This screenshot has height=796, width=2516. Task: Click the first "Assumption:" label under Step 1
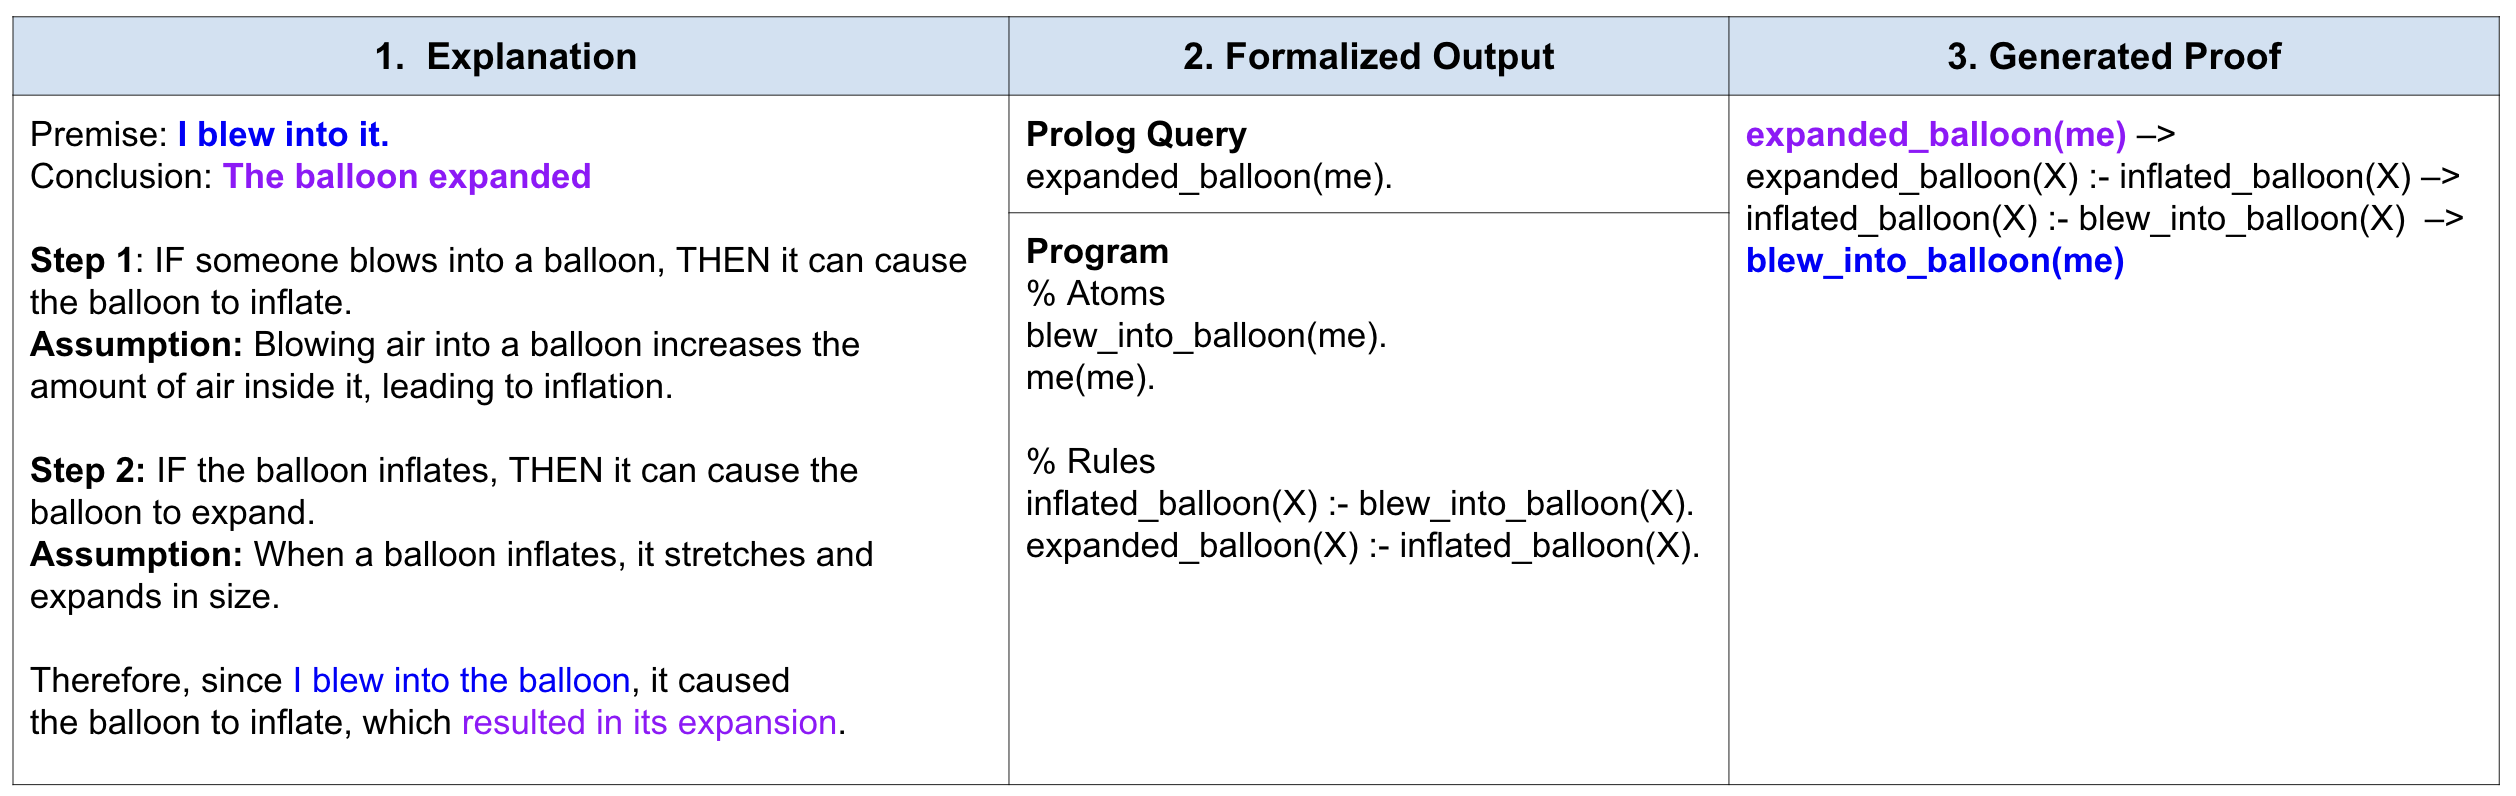(x=136, y=345)
